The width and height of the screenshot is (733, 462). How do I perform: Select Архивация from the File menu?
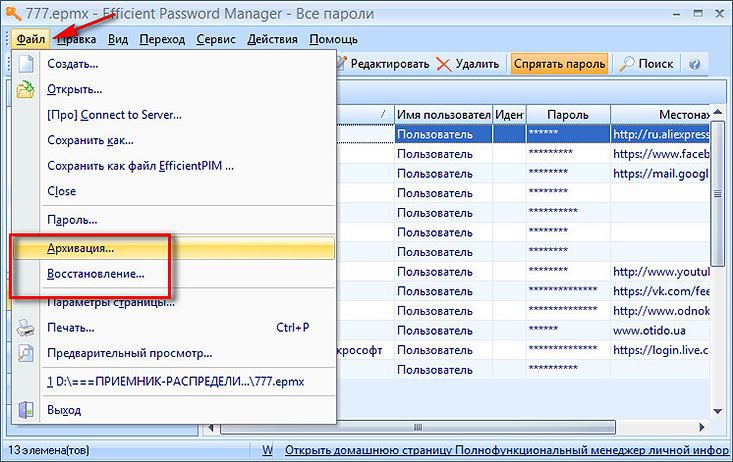tap(80, 247)
